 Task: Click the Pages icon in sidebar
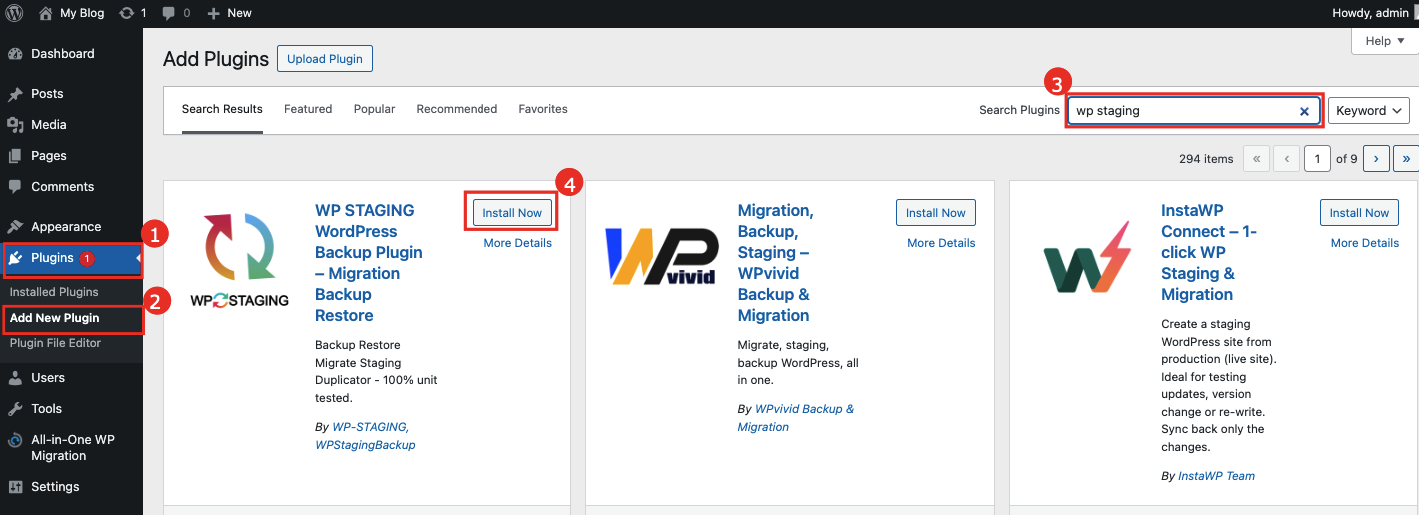click(x=15, y=156)
